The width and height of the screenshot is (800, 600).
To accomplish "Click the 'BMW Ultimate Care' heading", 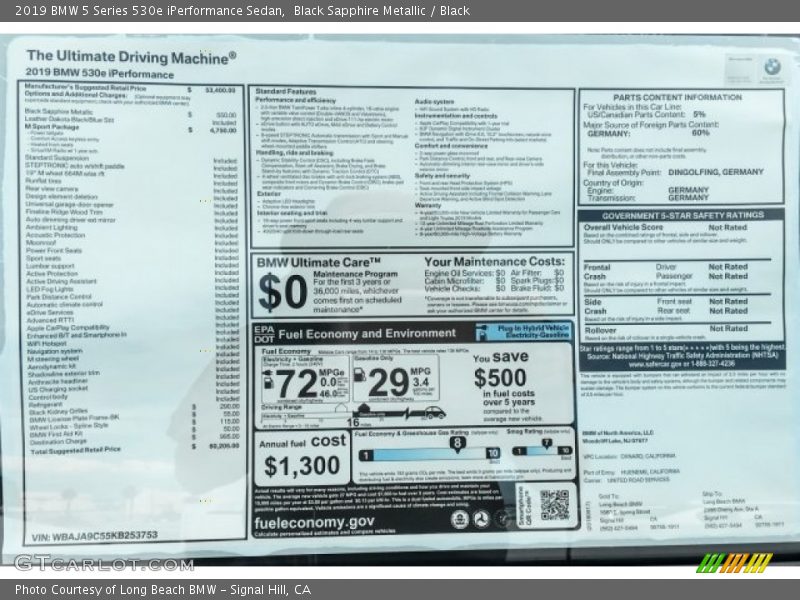I will tap(318, 263).
